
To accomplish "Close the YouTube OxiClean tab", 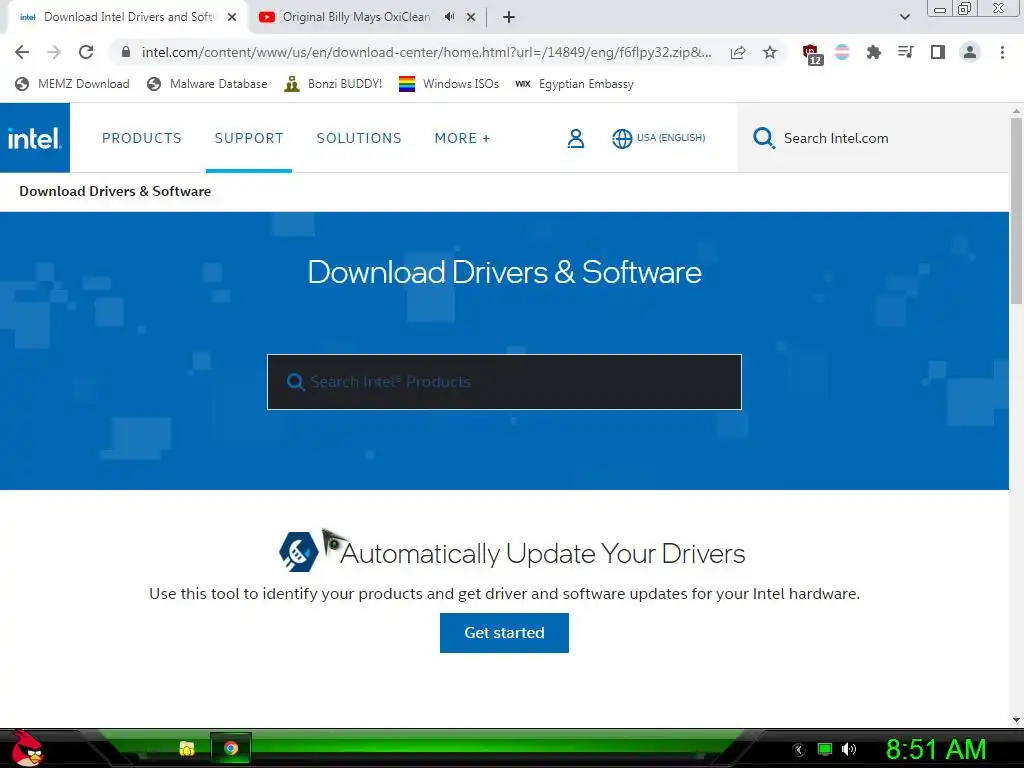I will click(471, 17).
